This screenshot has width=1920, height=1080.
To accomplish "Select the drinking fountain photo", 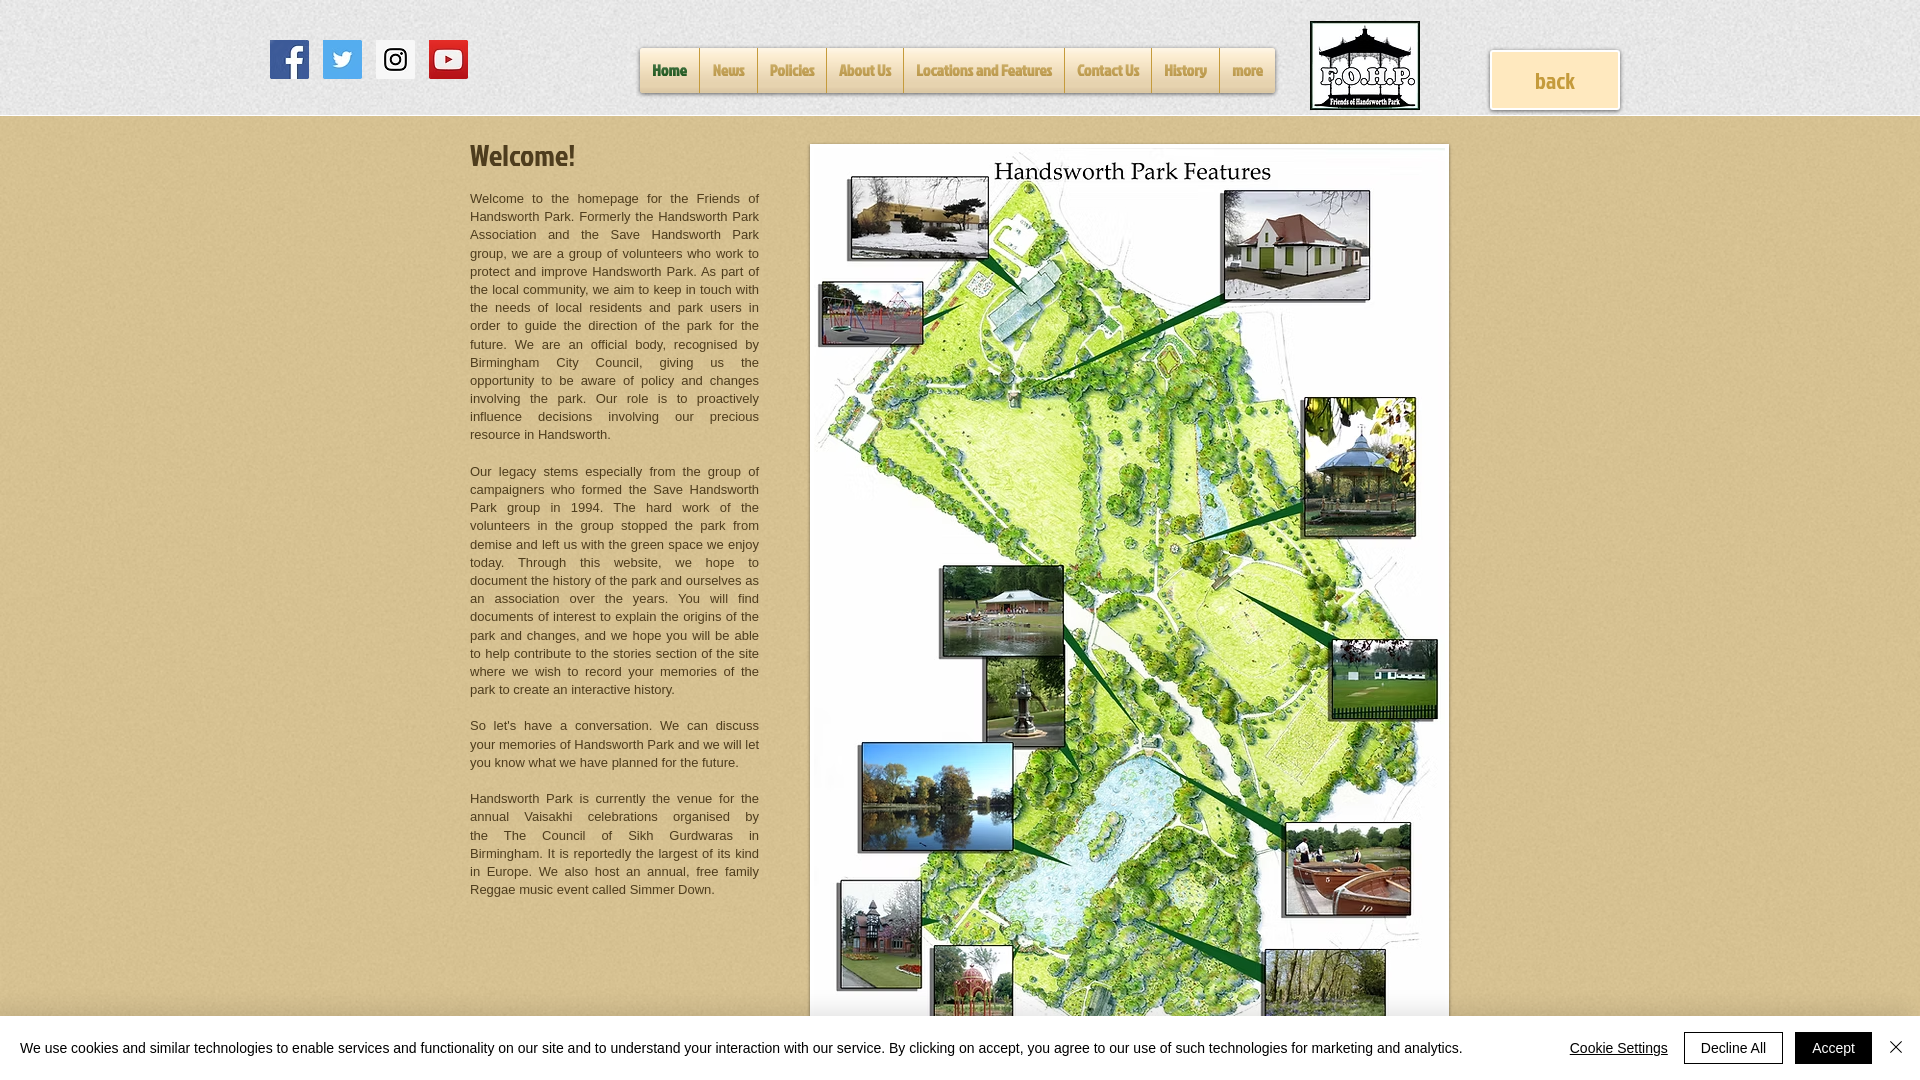I will tap(1025, 702).
